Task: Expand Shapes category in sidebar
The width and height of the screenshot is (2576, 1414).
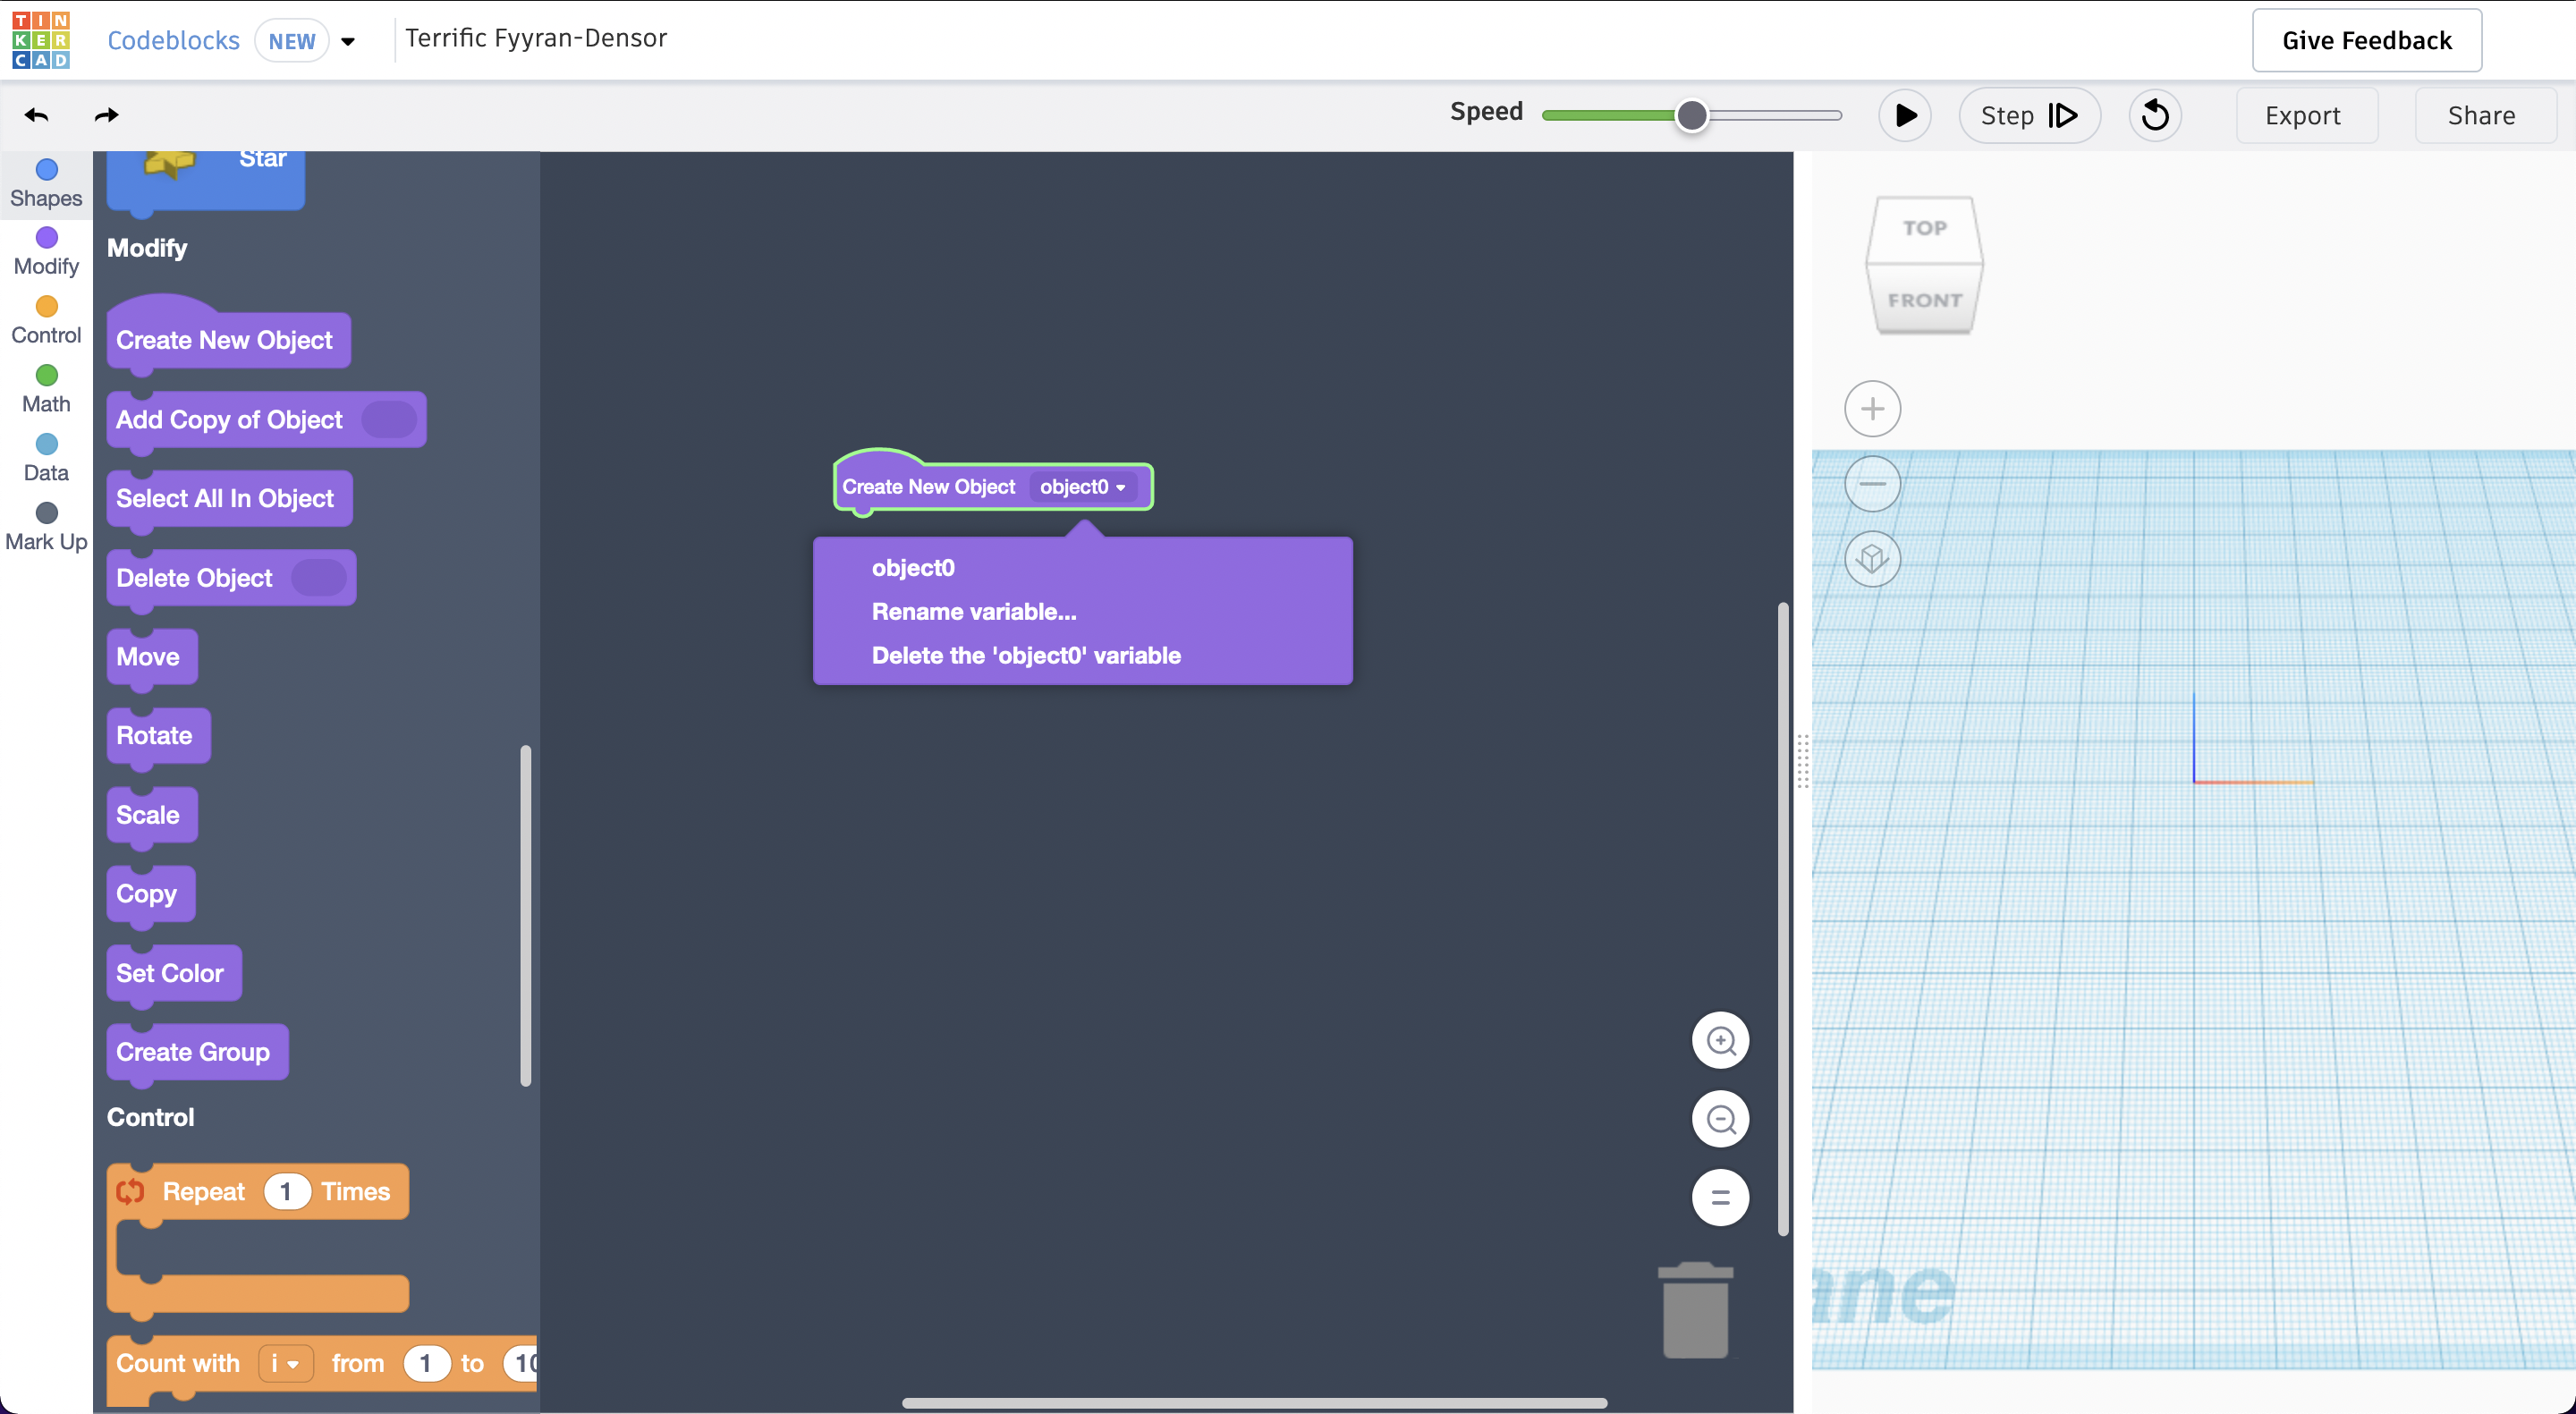Action: (x=47, y=181)
